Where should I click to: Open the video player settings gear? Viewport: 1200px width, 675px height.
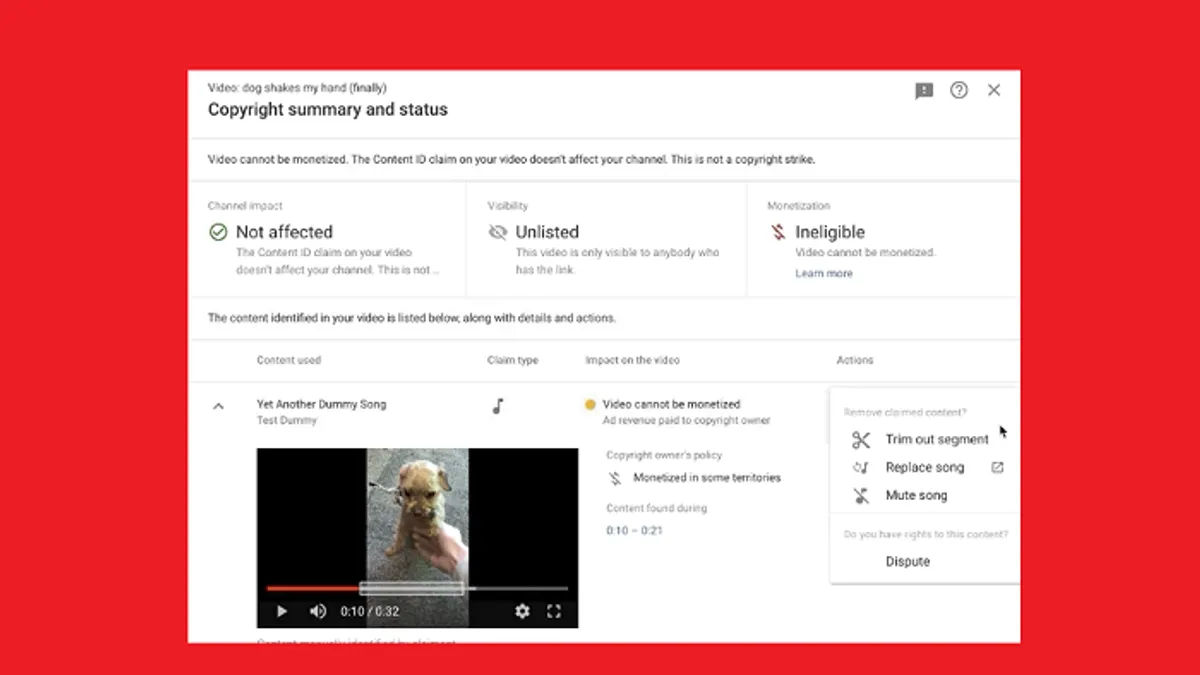(x=522, y=611)
